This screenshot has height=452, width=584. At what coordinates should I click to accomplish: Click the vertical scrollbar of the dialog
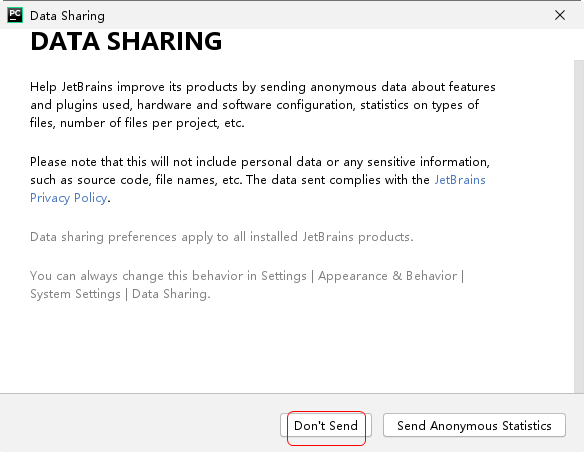(579, 226)
